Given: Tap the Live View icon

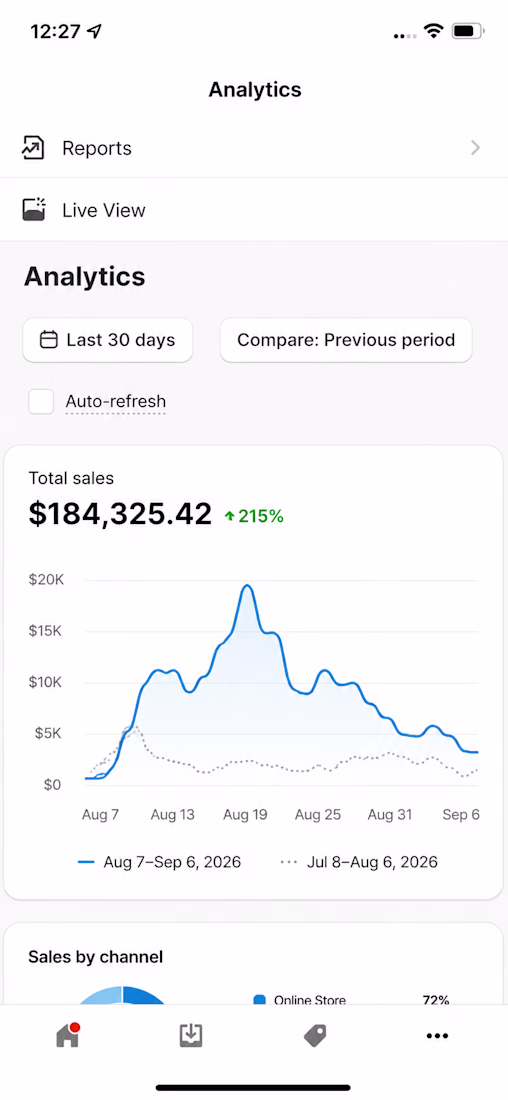Looking at the screenshot, I should [34, 210].
